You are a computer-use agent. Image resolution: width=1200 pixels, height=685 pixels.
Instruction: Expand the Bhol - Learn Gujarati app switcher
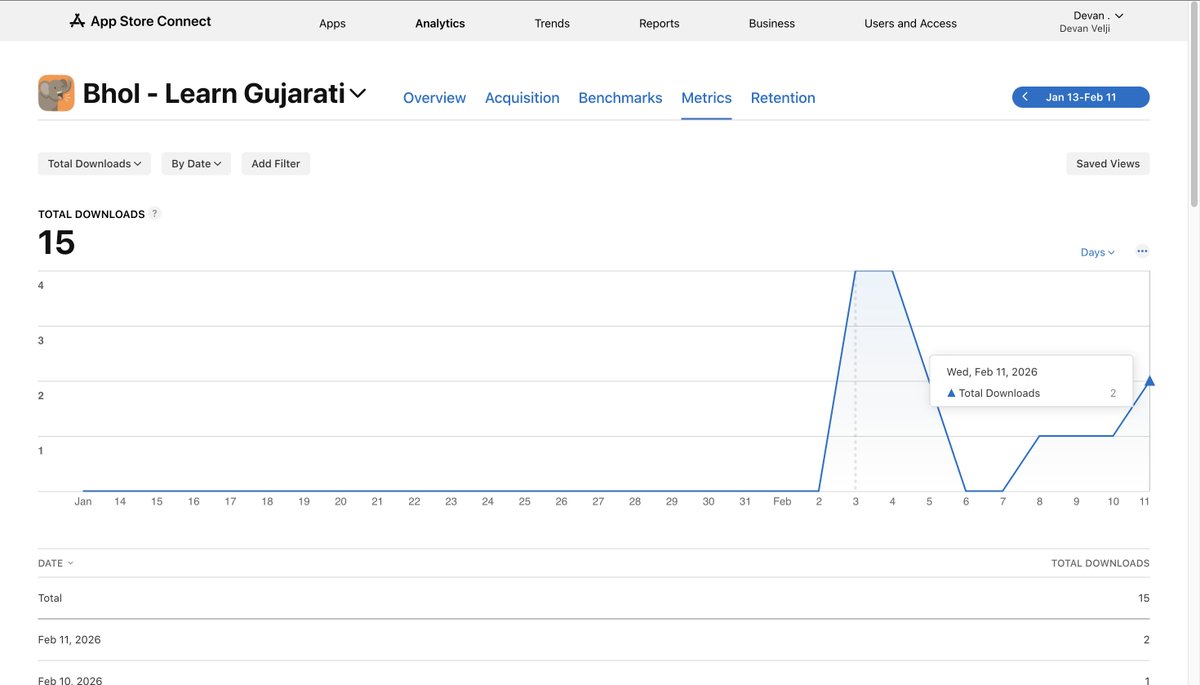click(x=357, y=93)
